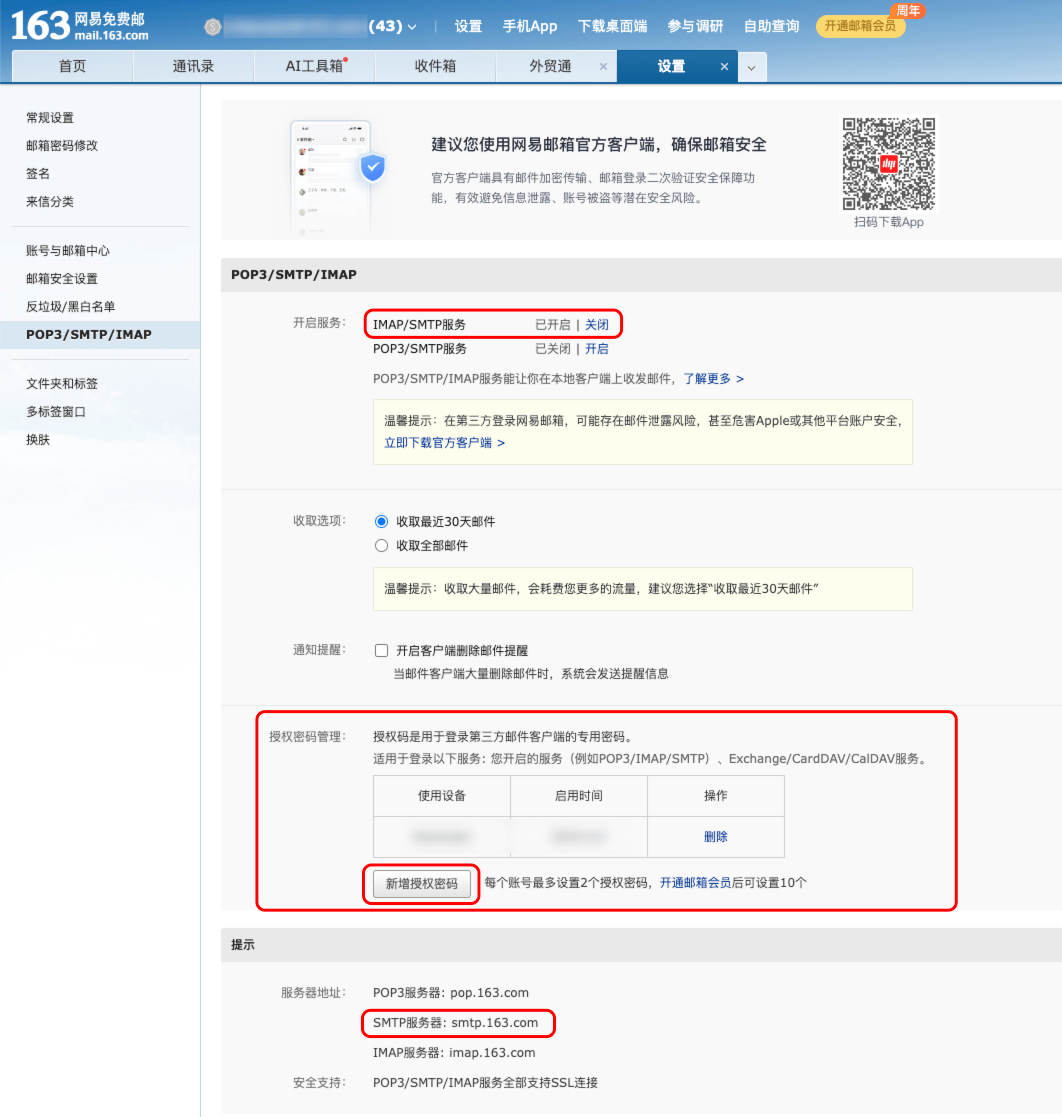Click the 扫码下载App caption
This screenshot has height=1117, width=1062.
(888, 222)
